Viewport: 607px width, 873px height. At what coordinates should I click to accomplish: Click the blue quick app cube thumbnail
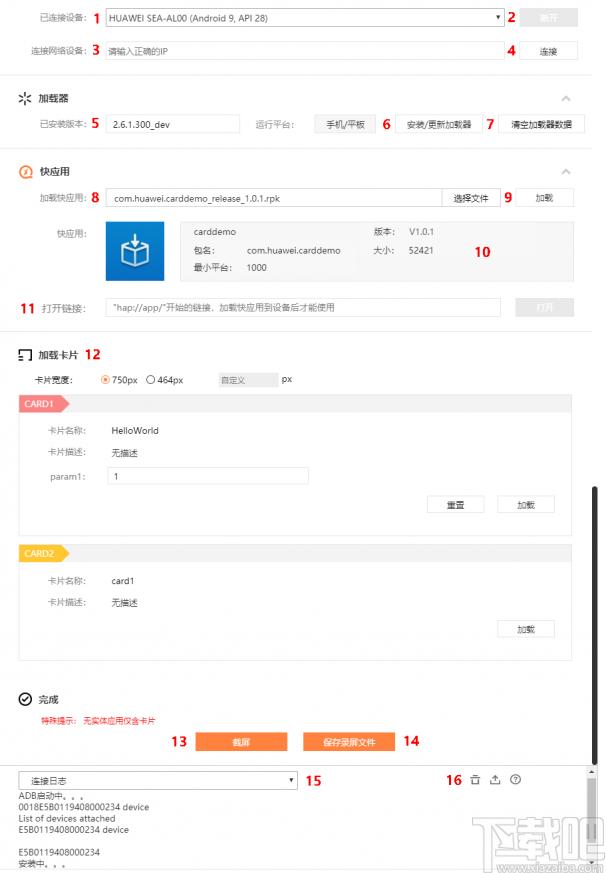tap(134, 251)
